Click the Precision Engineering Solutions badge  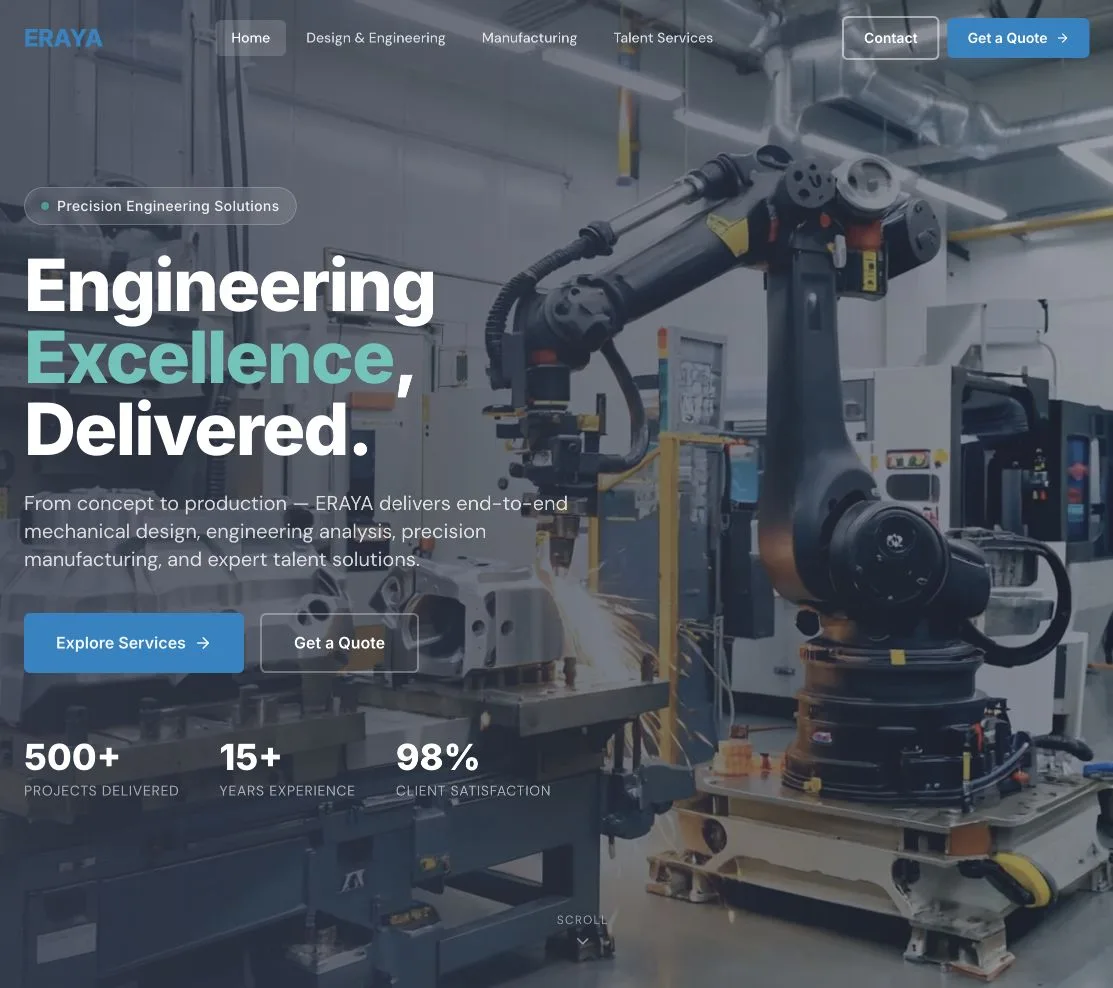(x=160, y=206)
